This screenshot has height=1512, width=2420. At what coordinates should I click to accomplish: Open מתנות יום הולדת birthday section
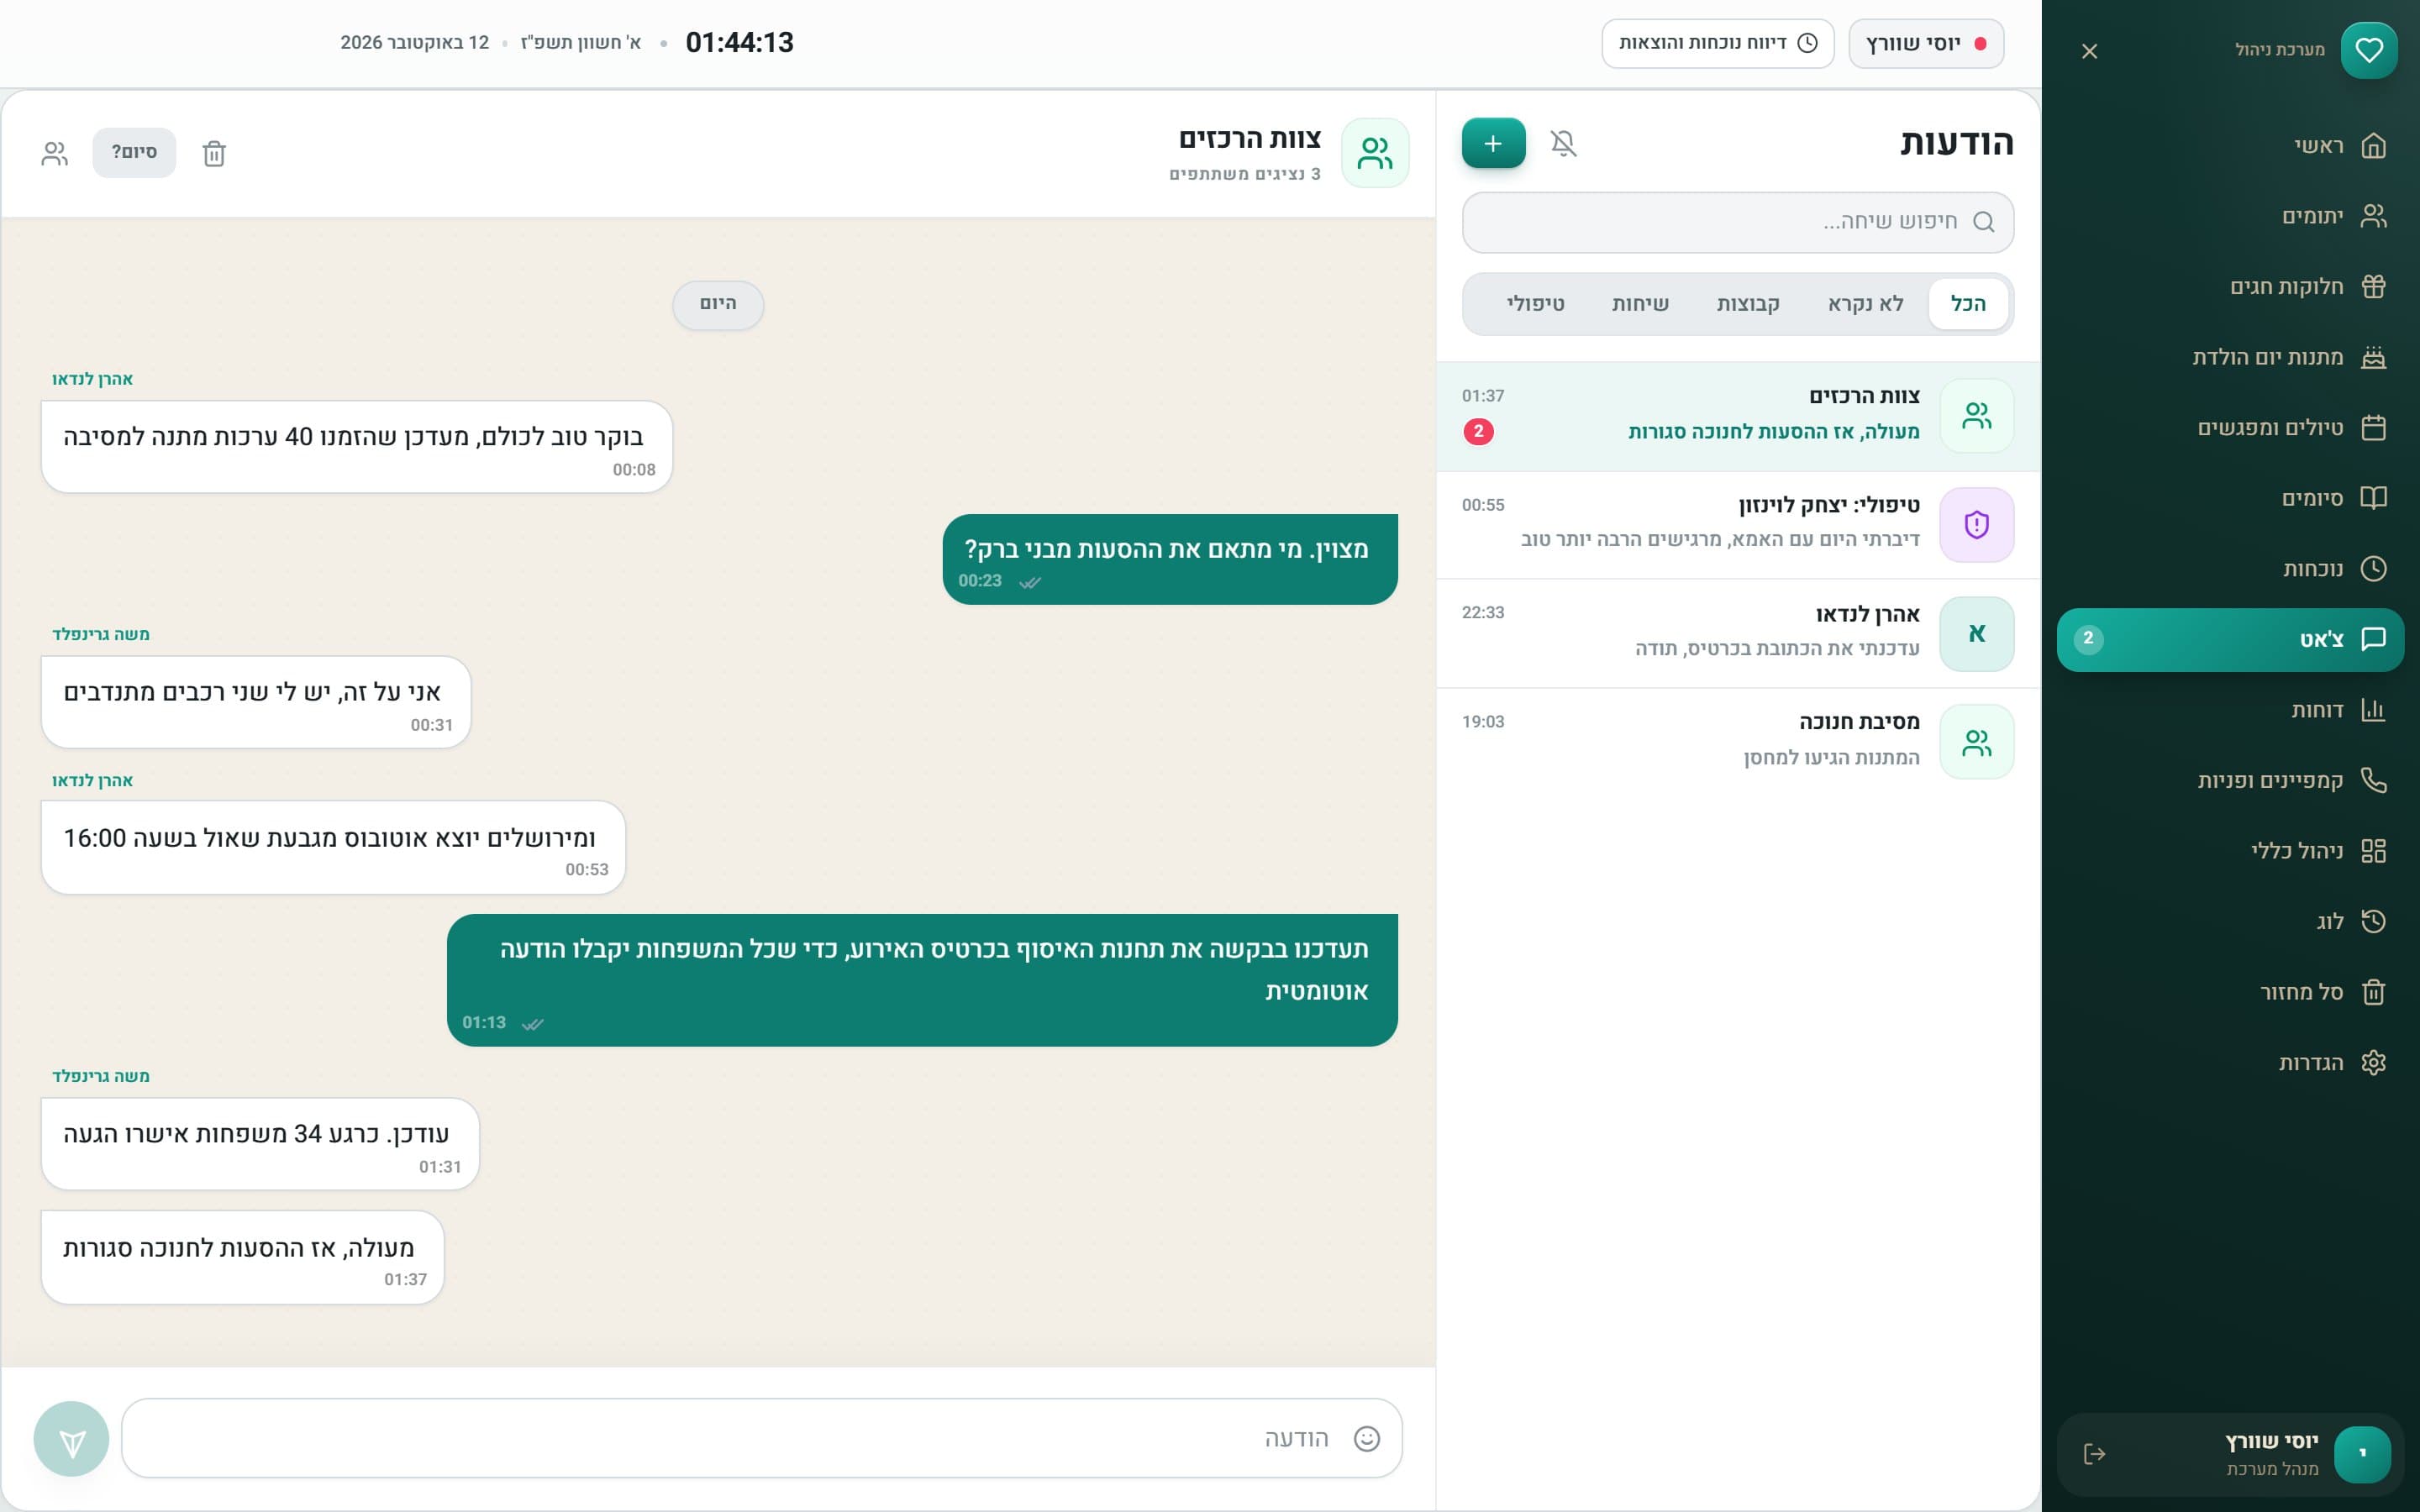[x=2230, y=357]
